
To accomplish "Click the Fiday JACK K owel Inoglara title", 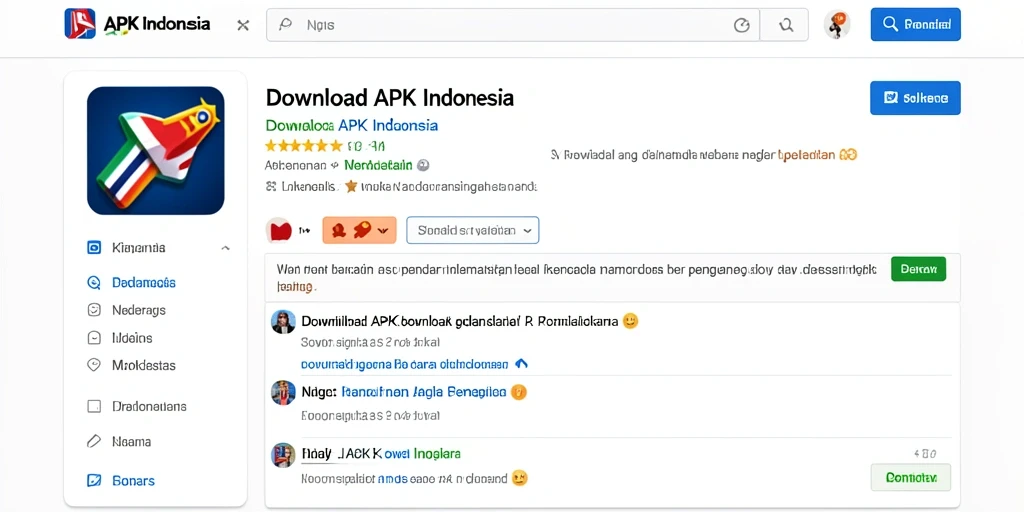I will click(381, 453).
